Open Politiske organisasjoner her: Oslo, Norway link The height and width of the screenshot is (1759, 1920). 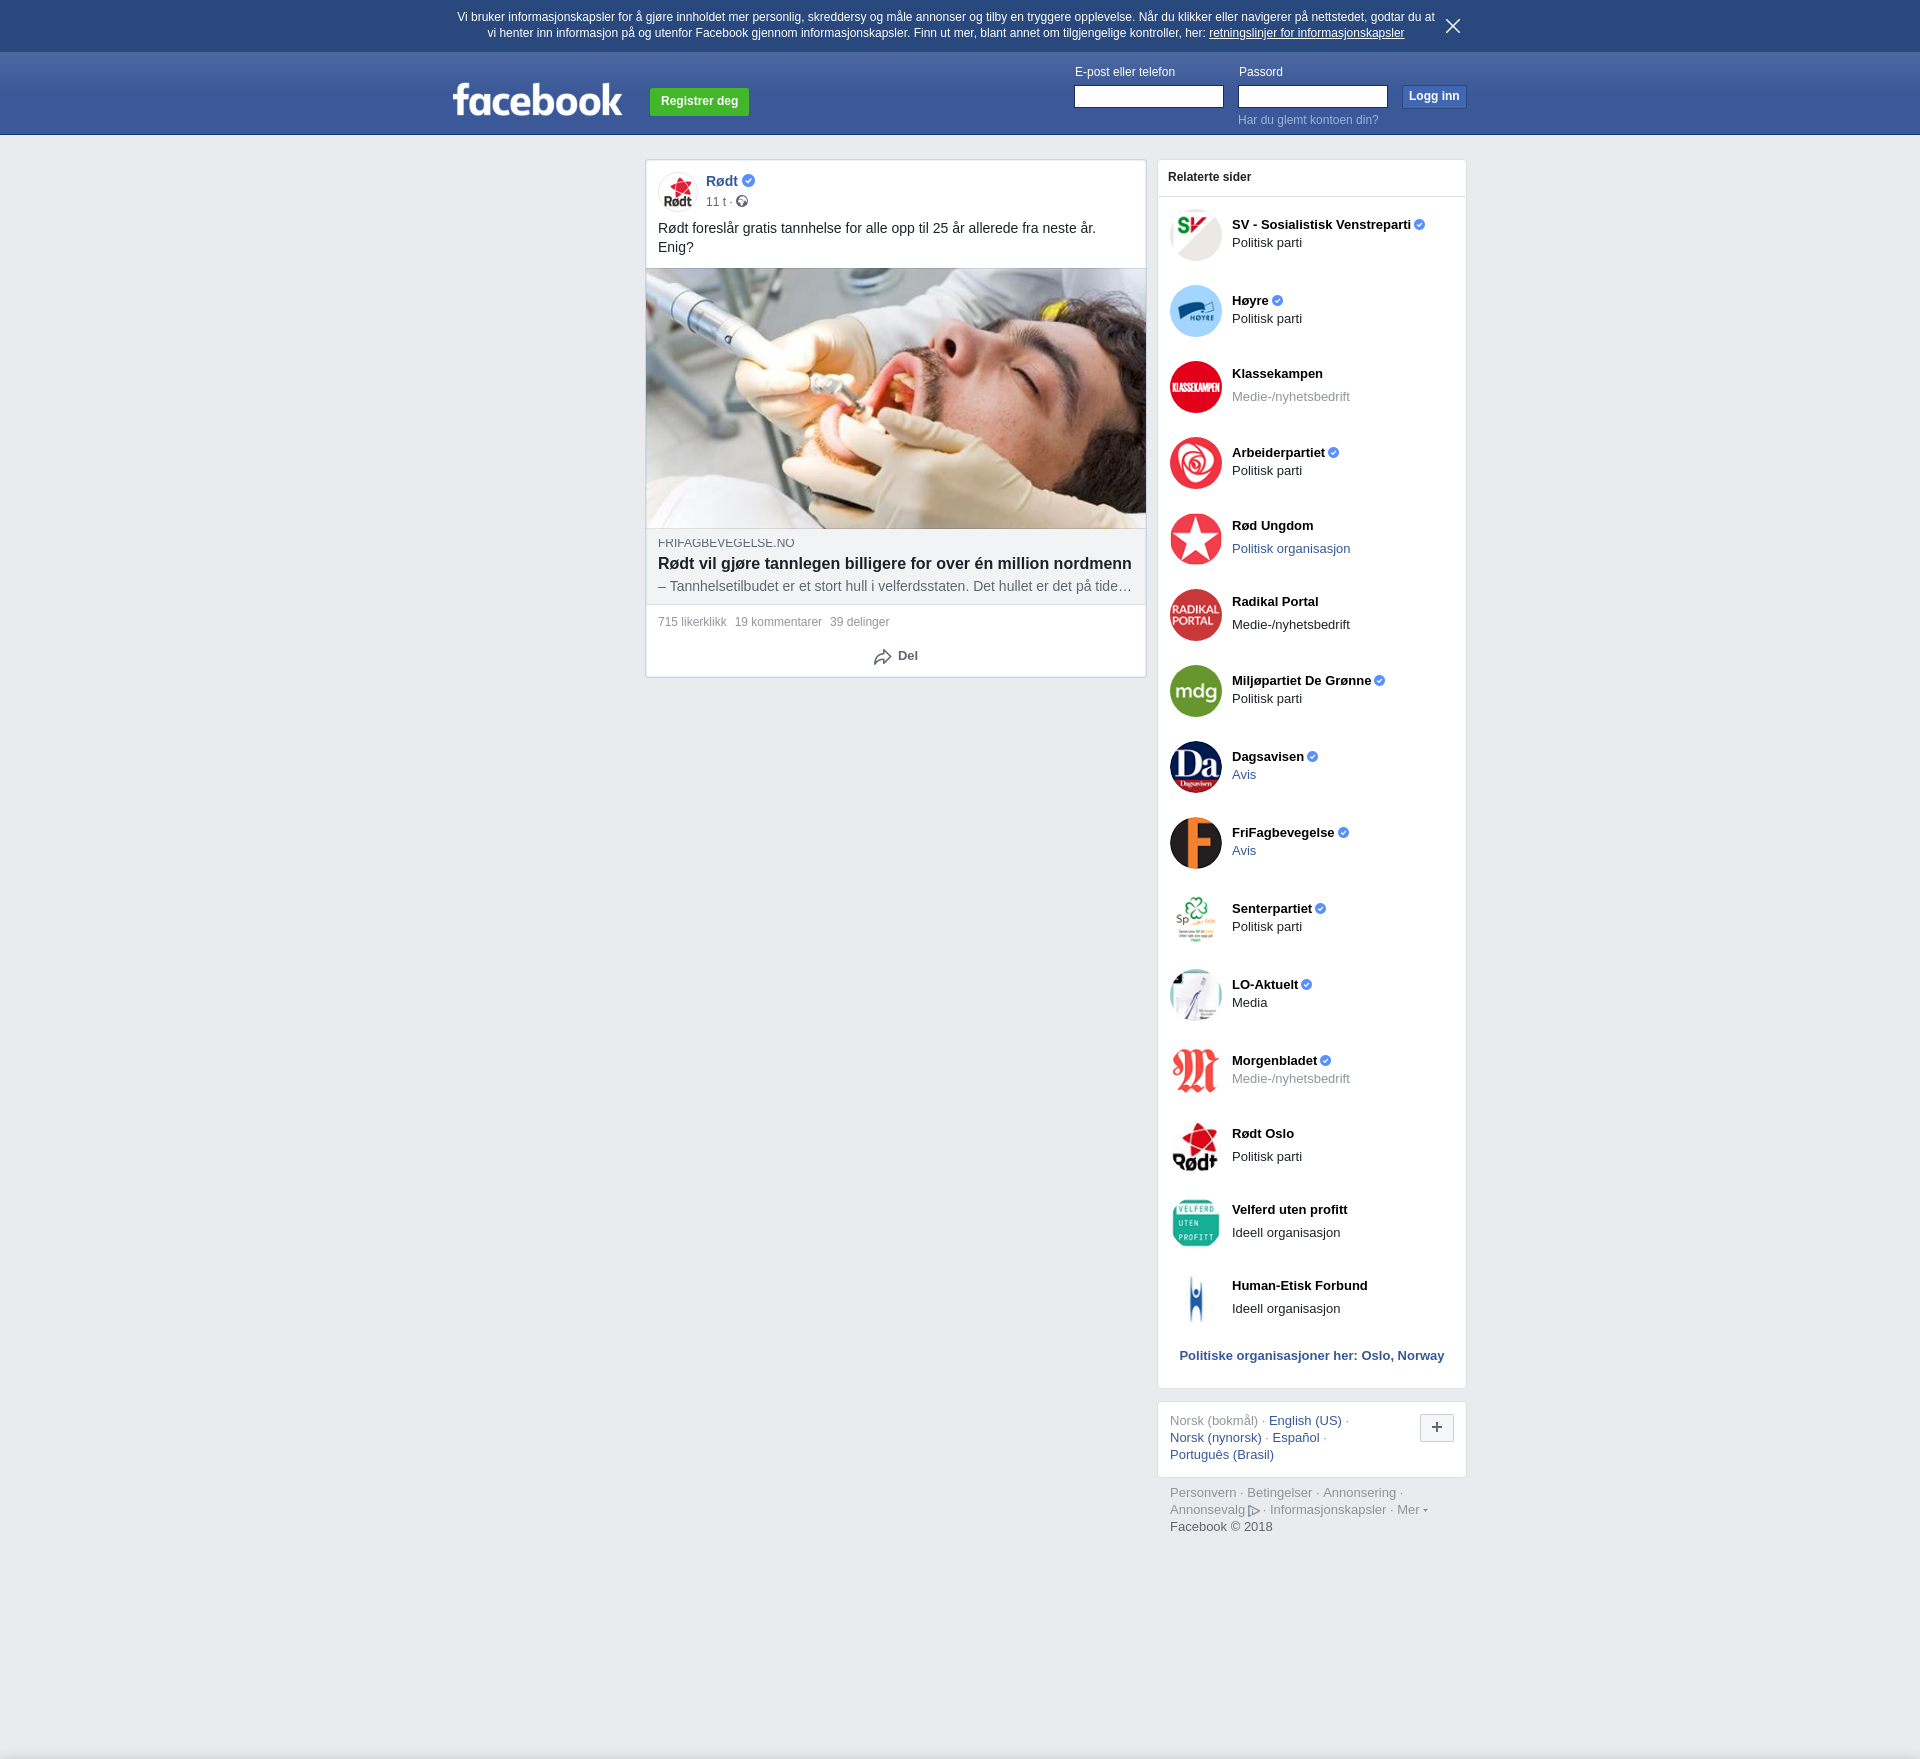1312,1356
